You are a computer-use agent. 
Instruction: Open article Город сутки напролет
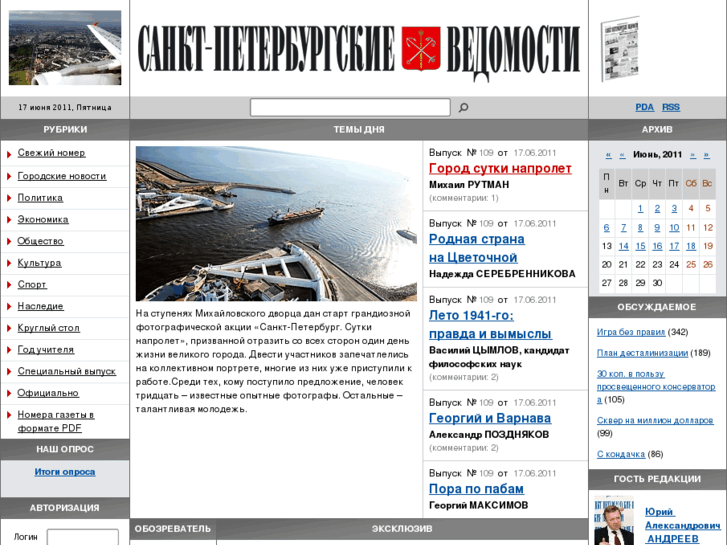(x=500, y=168)
